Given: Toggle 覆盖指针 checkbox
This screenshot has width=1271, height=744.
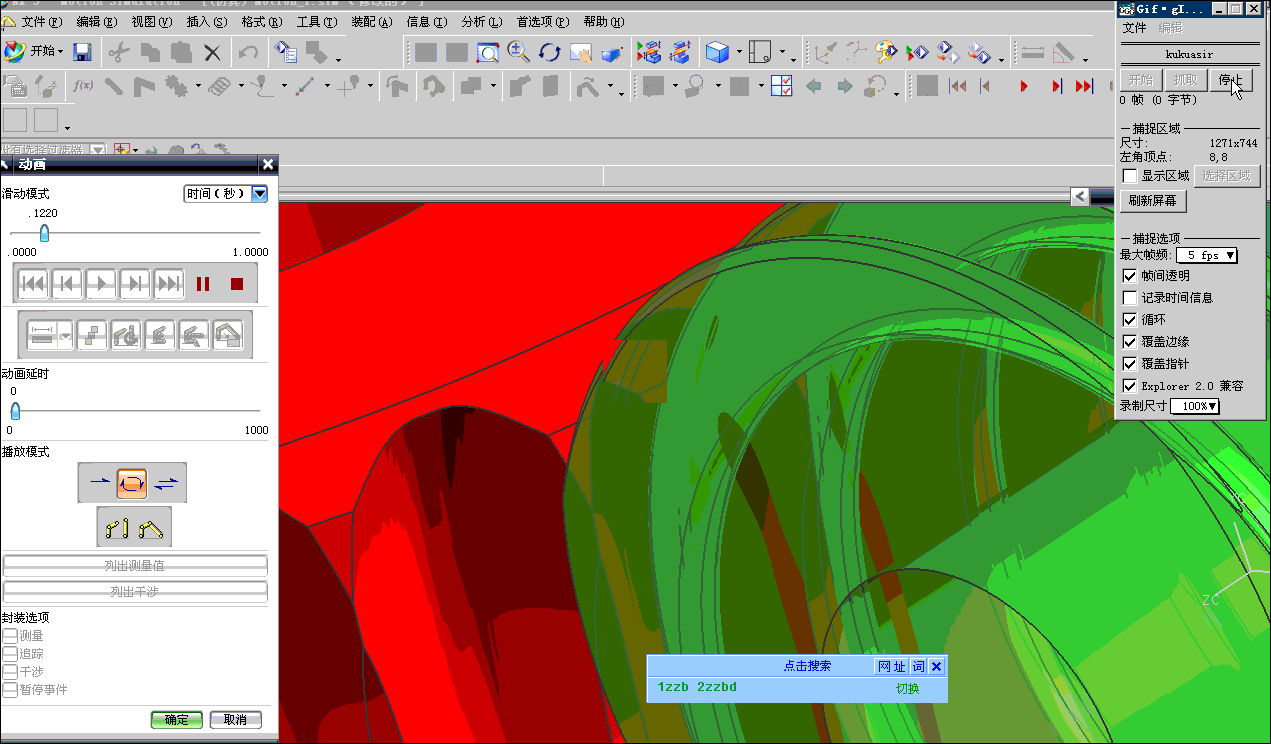Looking at the screenshot, I should (x=1130, y=364).
